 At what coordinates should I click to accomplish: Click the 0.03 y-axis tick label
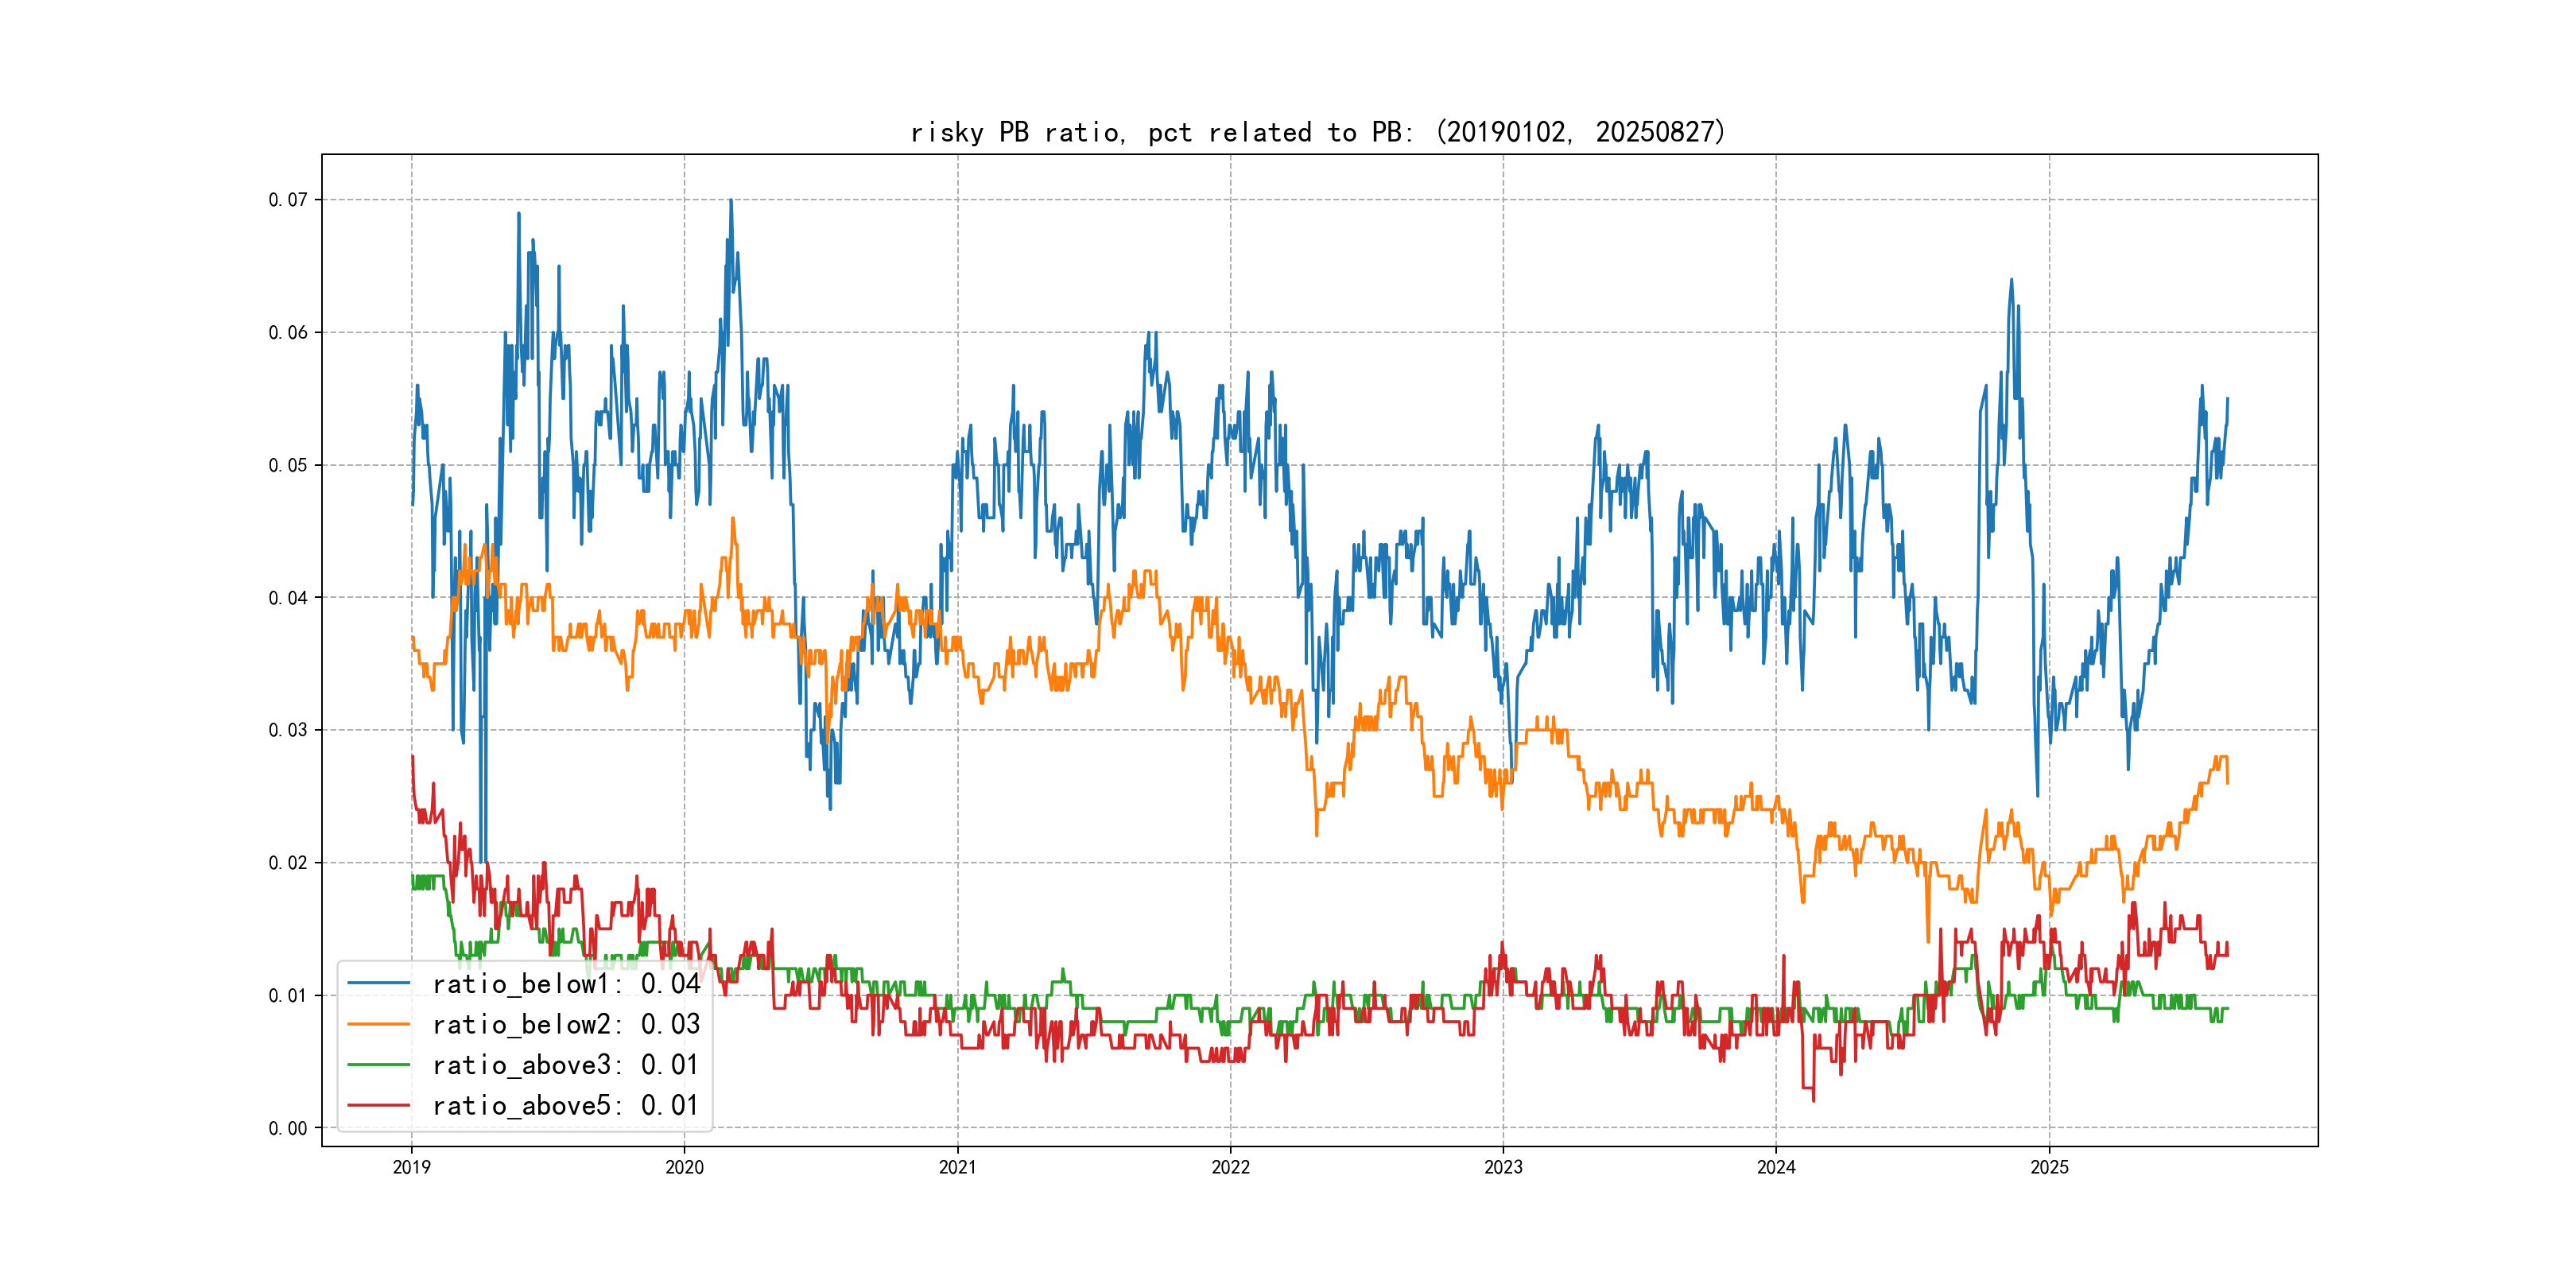(x=288, y=730)
